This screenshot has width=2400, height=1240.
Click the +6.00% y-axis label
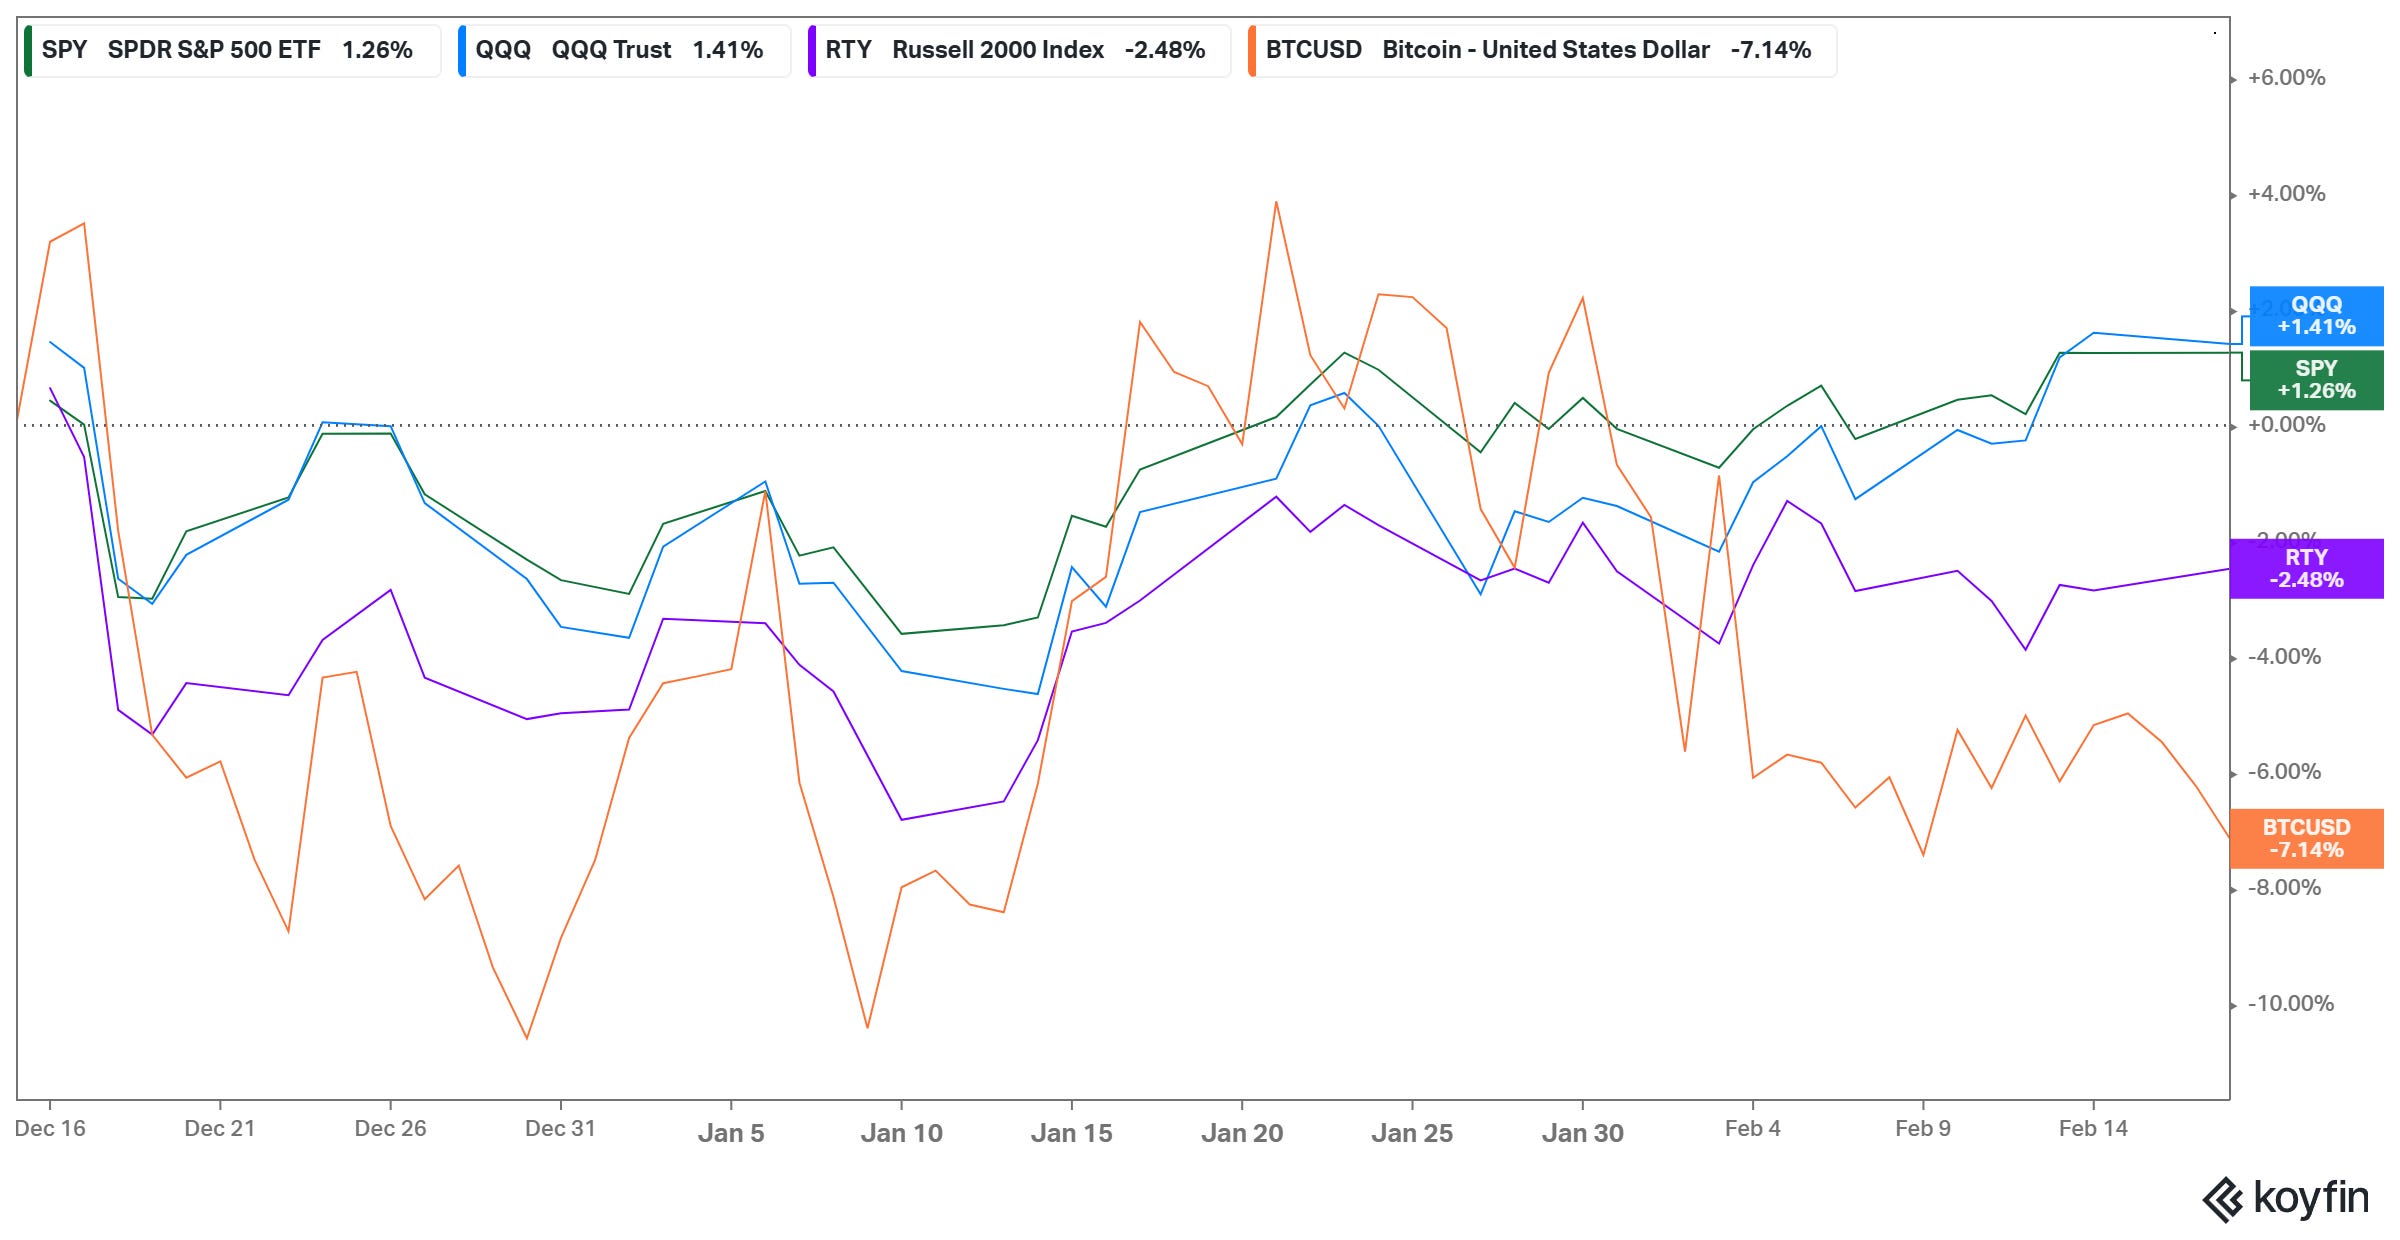pos(2286,78)
